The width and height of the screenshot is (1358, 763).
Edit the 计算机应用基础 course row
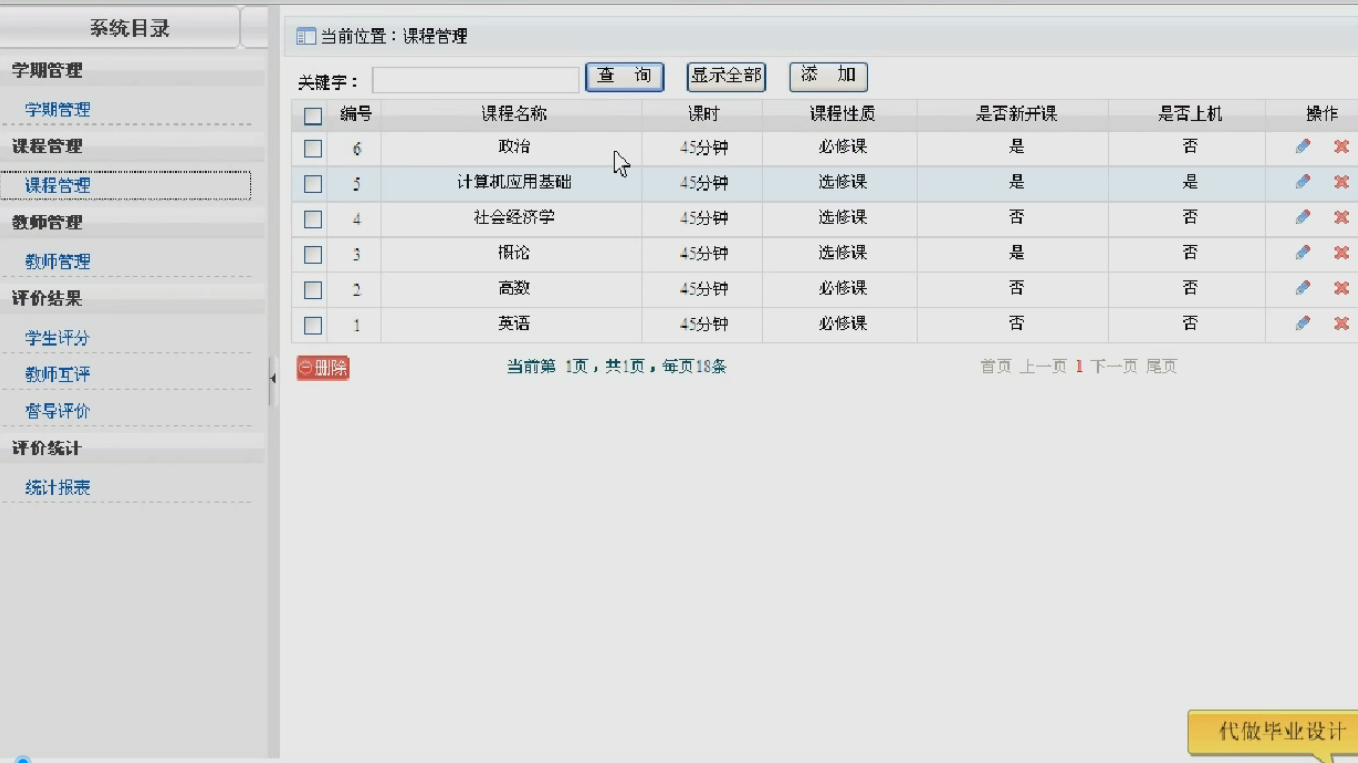coord(1302,182)
